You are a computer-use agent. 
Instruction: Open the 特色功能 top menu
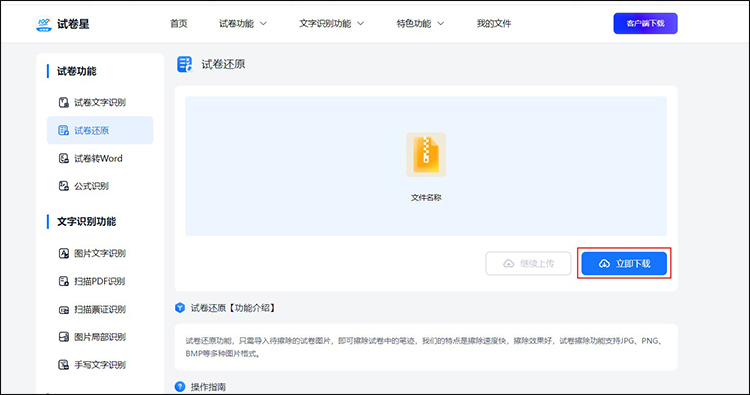point(414,23)
